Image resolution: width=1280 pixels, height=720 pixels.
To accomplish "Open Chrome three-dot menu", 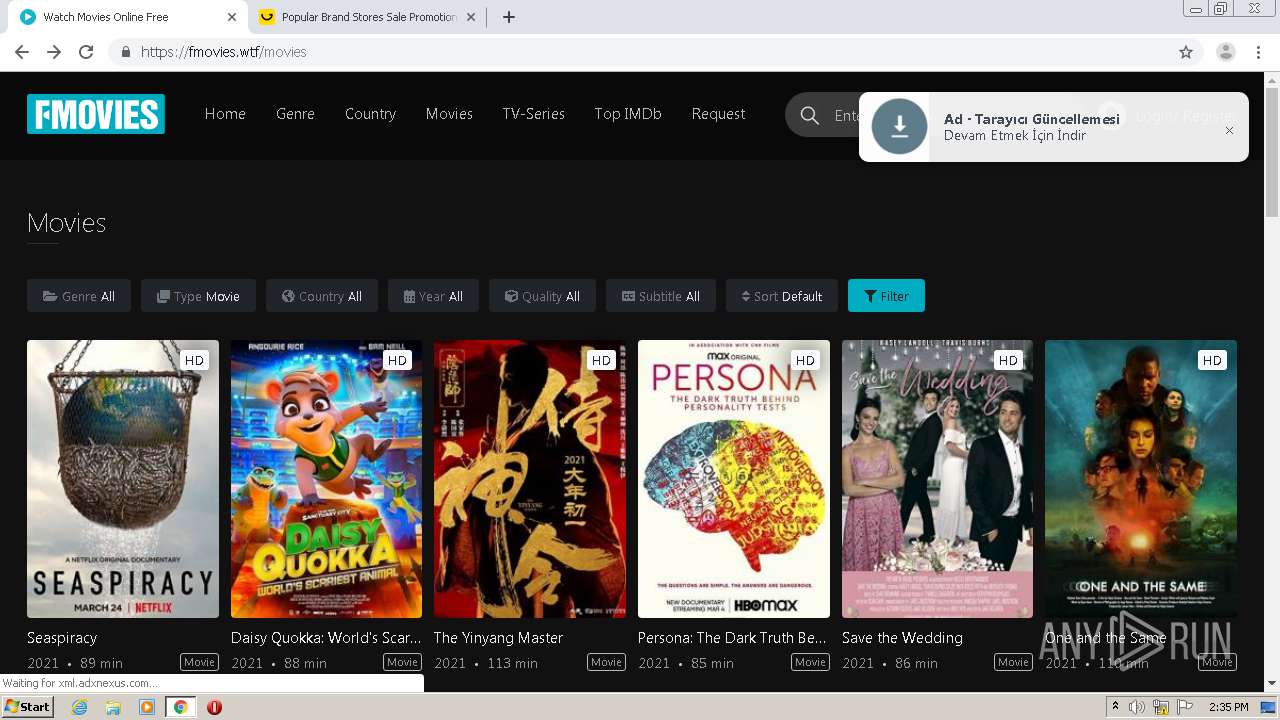I will pyautogui.click(x=1259, y=52).
